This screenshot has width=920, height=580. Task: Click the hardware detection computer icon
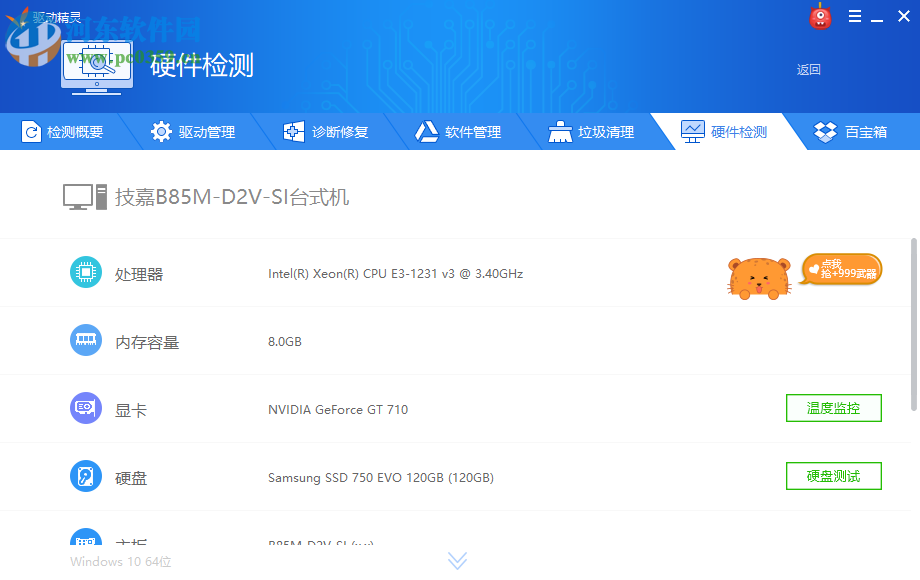pyautogui.click(x=96, y=68)
